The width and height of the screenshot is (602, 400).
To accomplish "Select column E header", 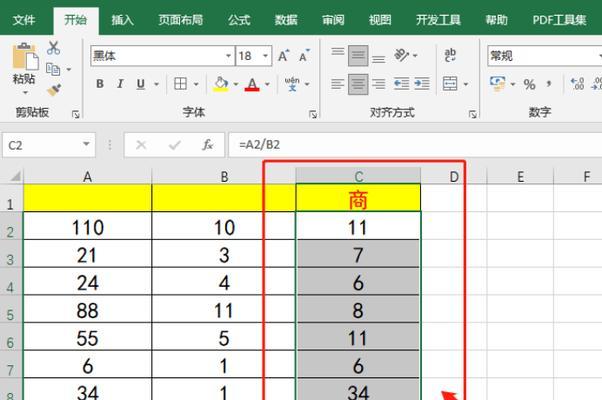I will tap(520, 177).
